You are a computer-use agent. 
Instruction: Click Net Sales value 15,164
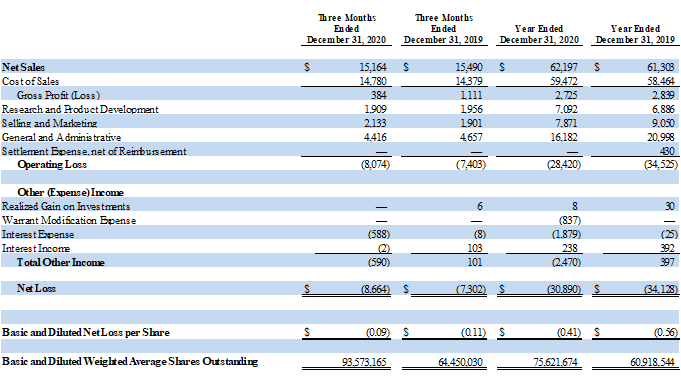373,67
